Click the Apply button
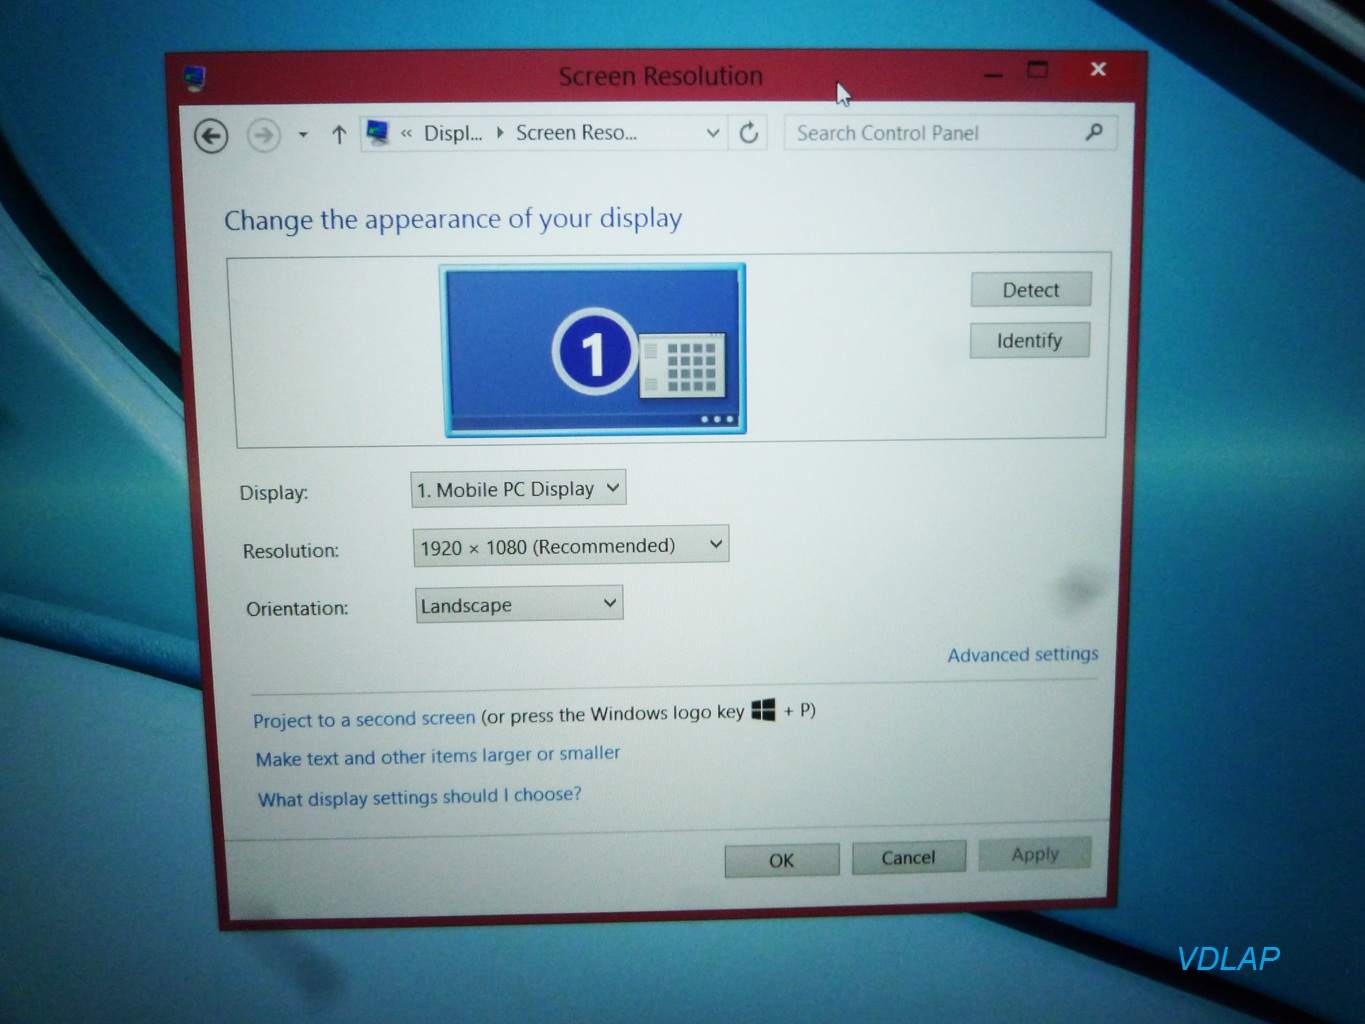The image size is (1365, 1024). point(1035,854)
